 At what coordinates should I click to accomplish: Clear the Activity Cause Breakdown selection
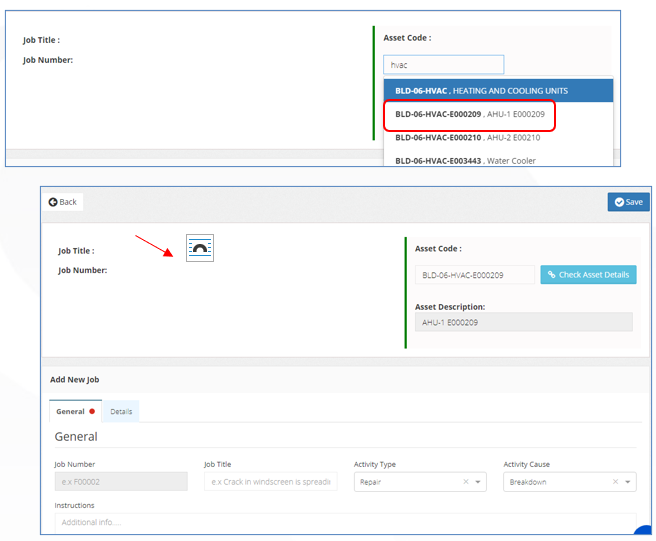(615, 482)
